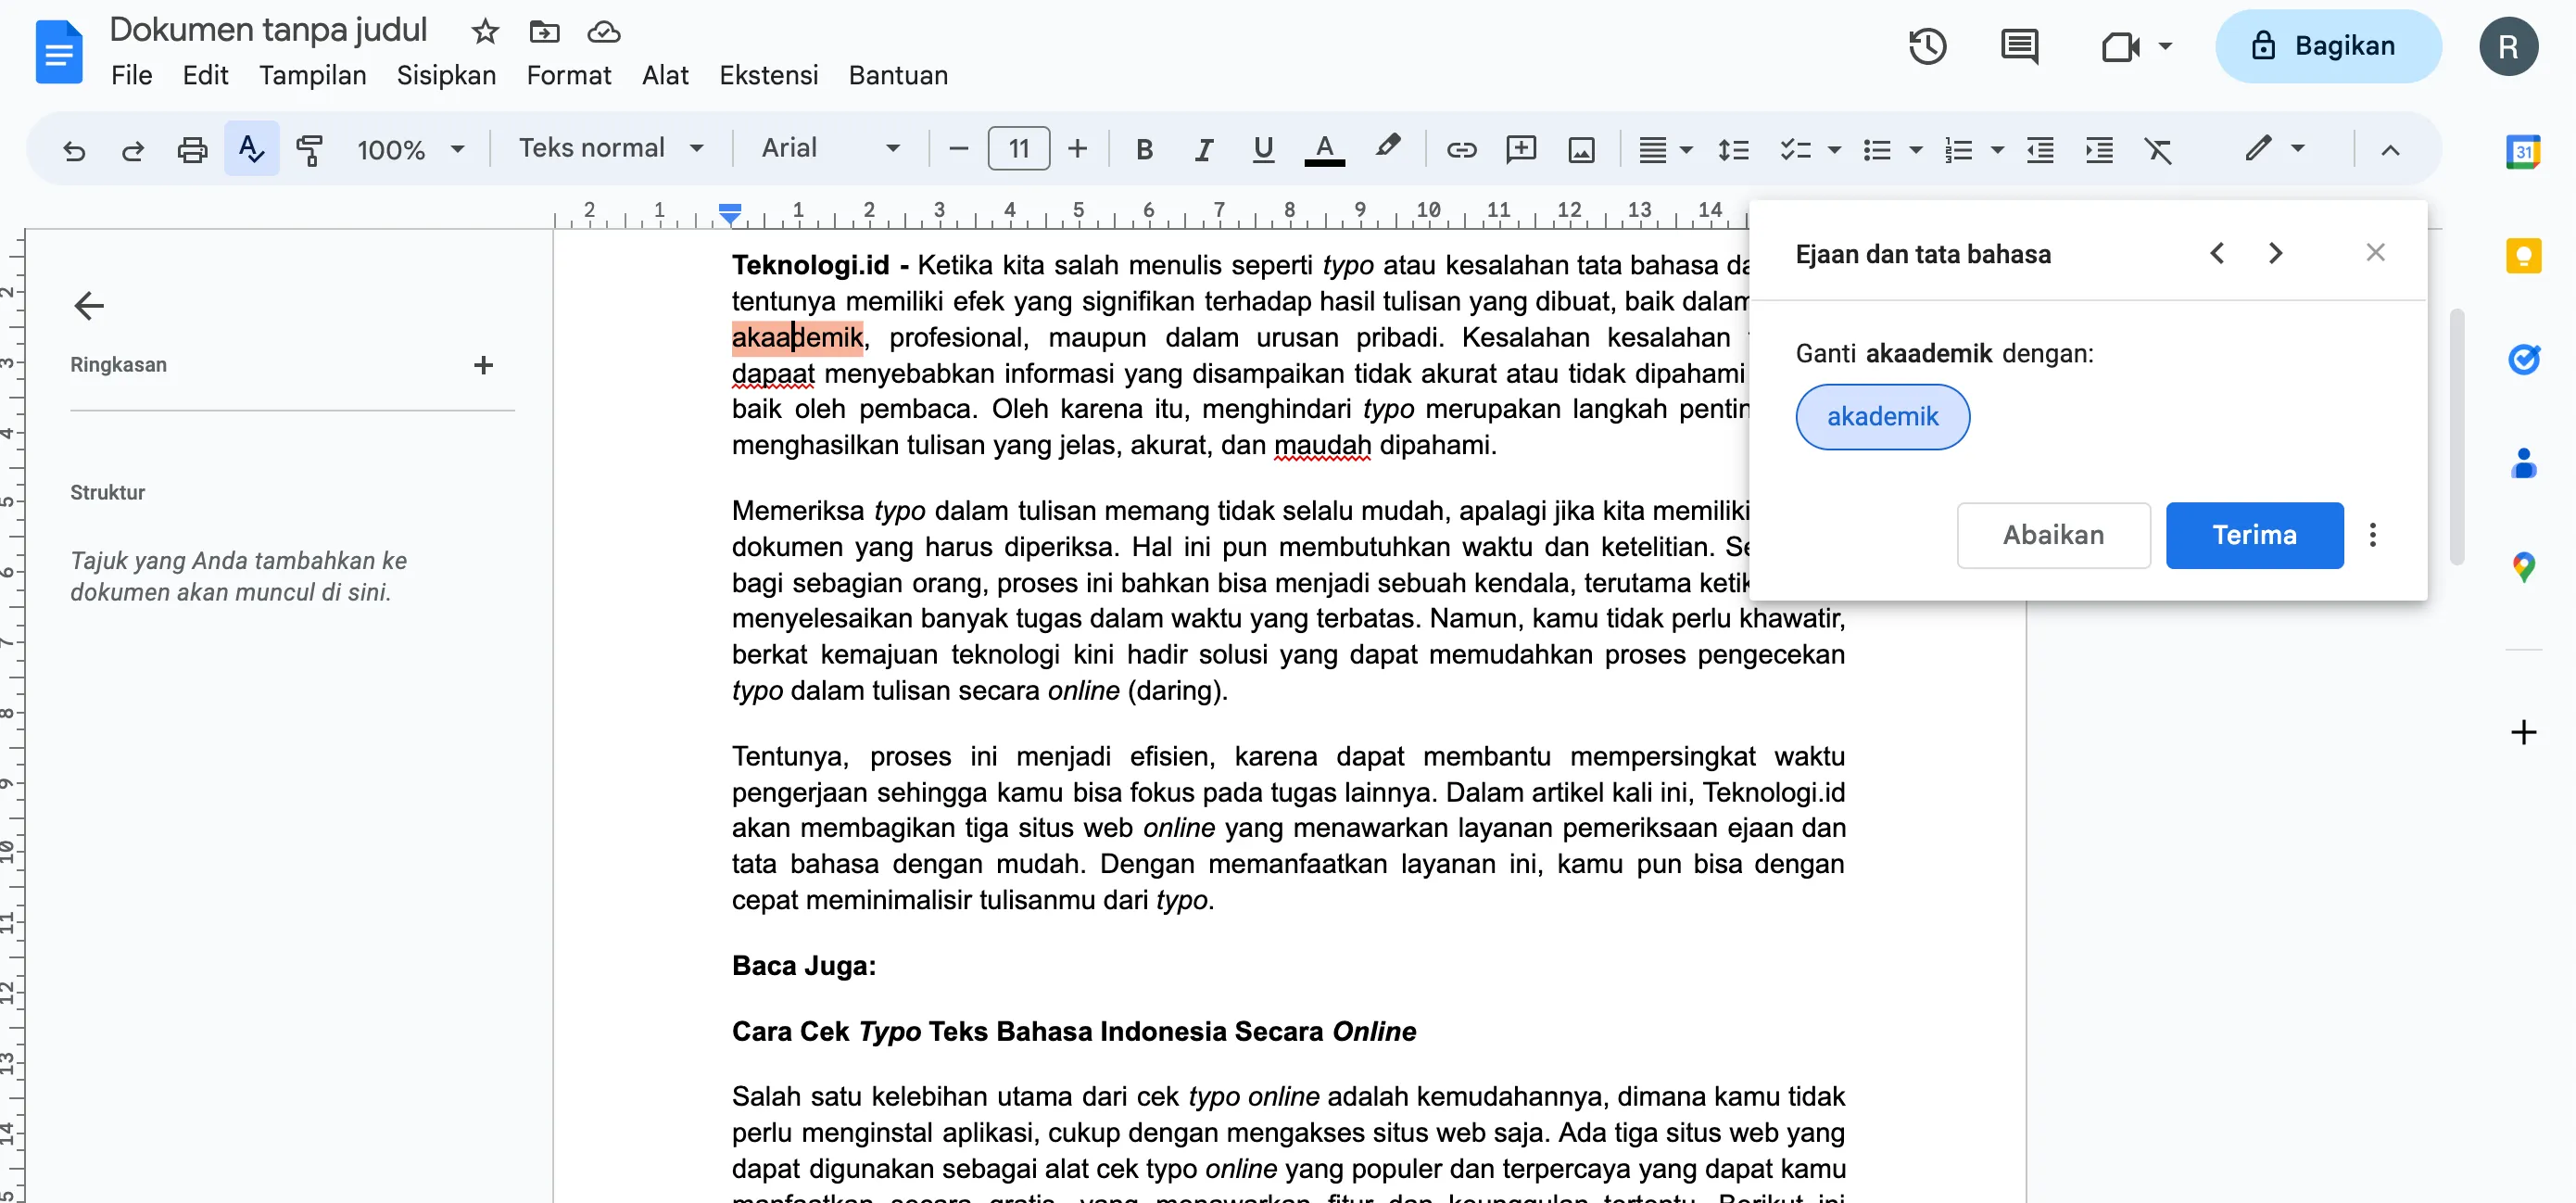Click the insert image toolbar icon
This screenshot has height=1203, width=2576.
(x=1580, y=149)
